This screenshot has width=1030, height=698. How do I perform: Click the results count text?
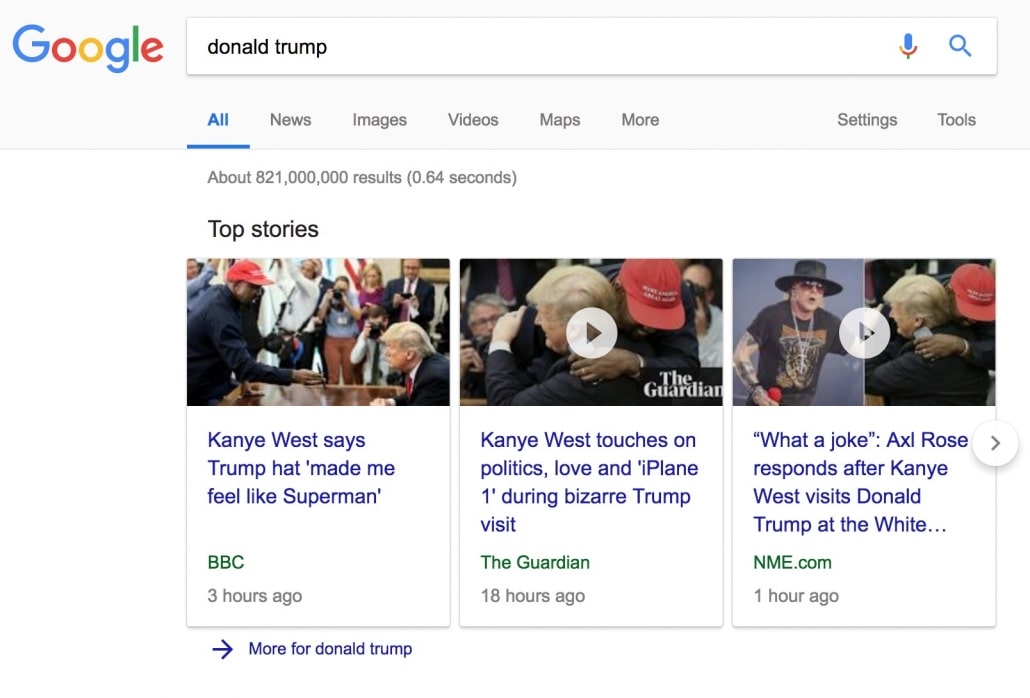(x=362, y=177)
